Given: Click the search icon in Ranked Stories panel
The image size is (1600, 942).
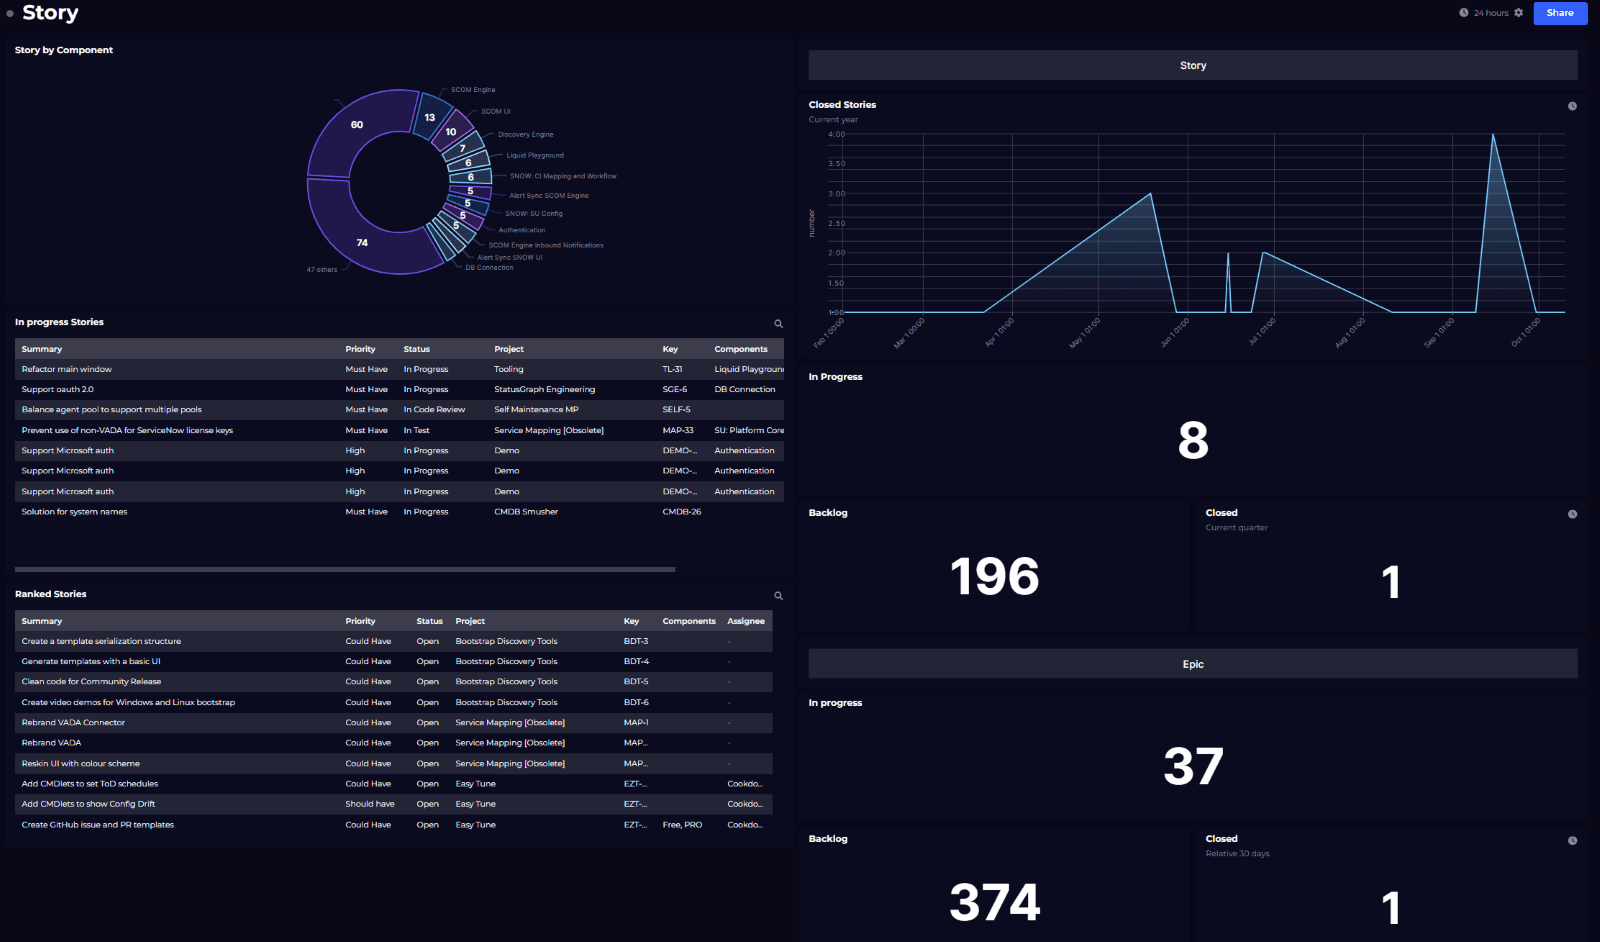Looking at the screenshot, I should tap(778, 595).
